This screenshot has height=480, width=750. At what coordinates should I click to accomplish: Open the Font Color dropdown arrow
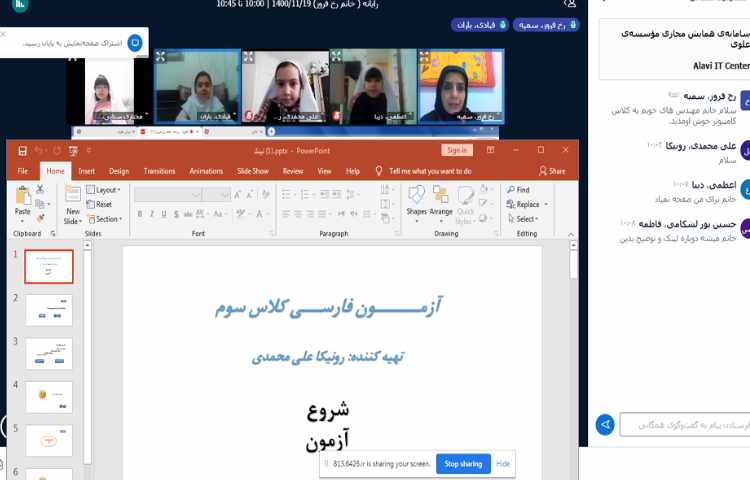tap(266, 214)
